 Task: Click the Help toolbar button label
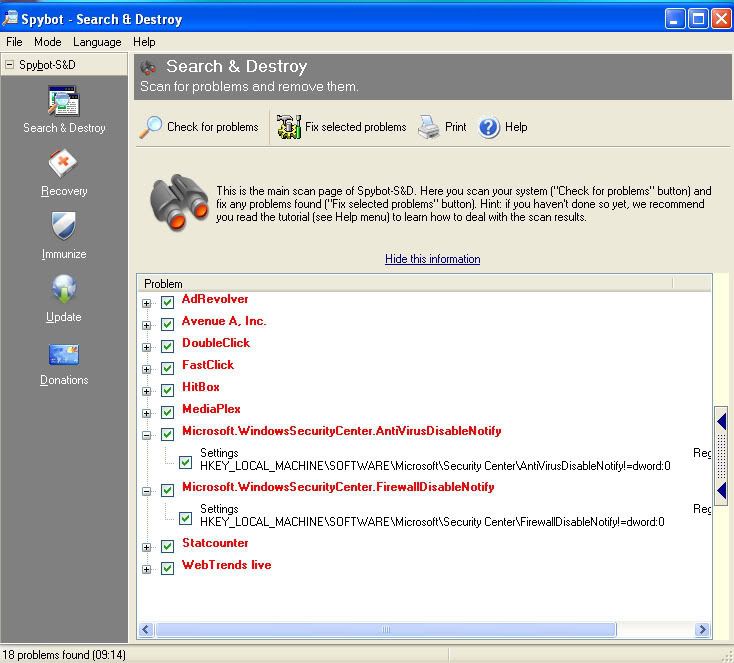(516, 127)
